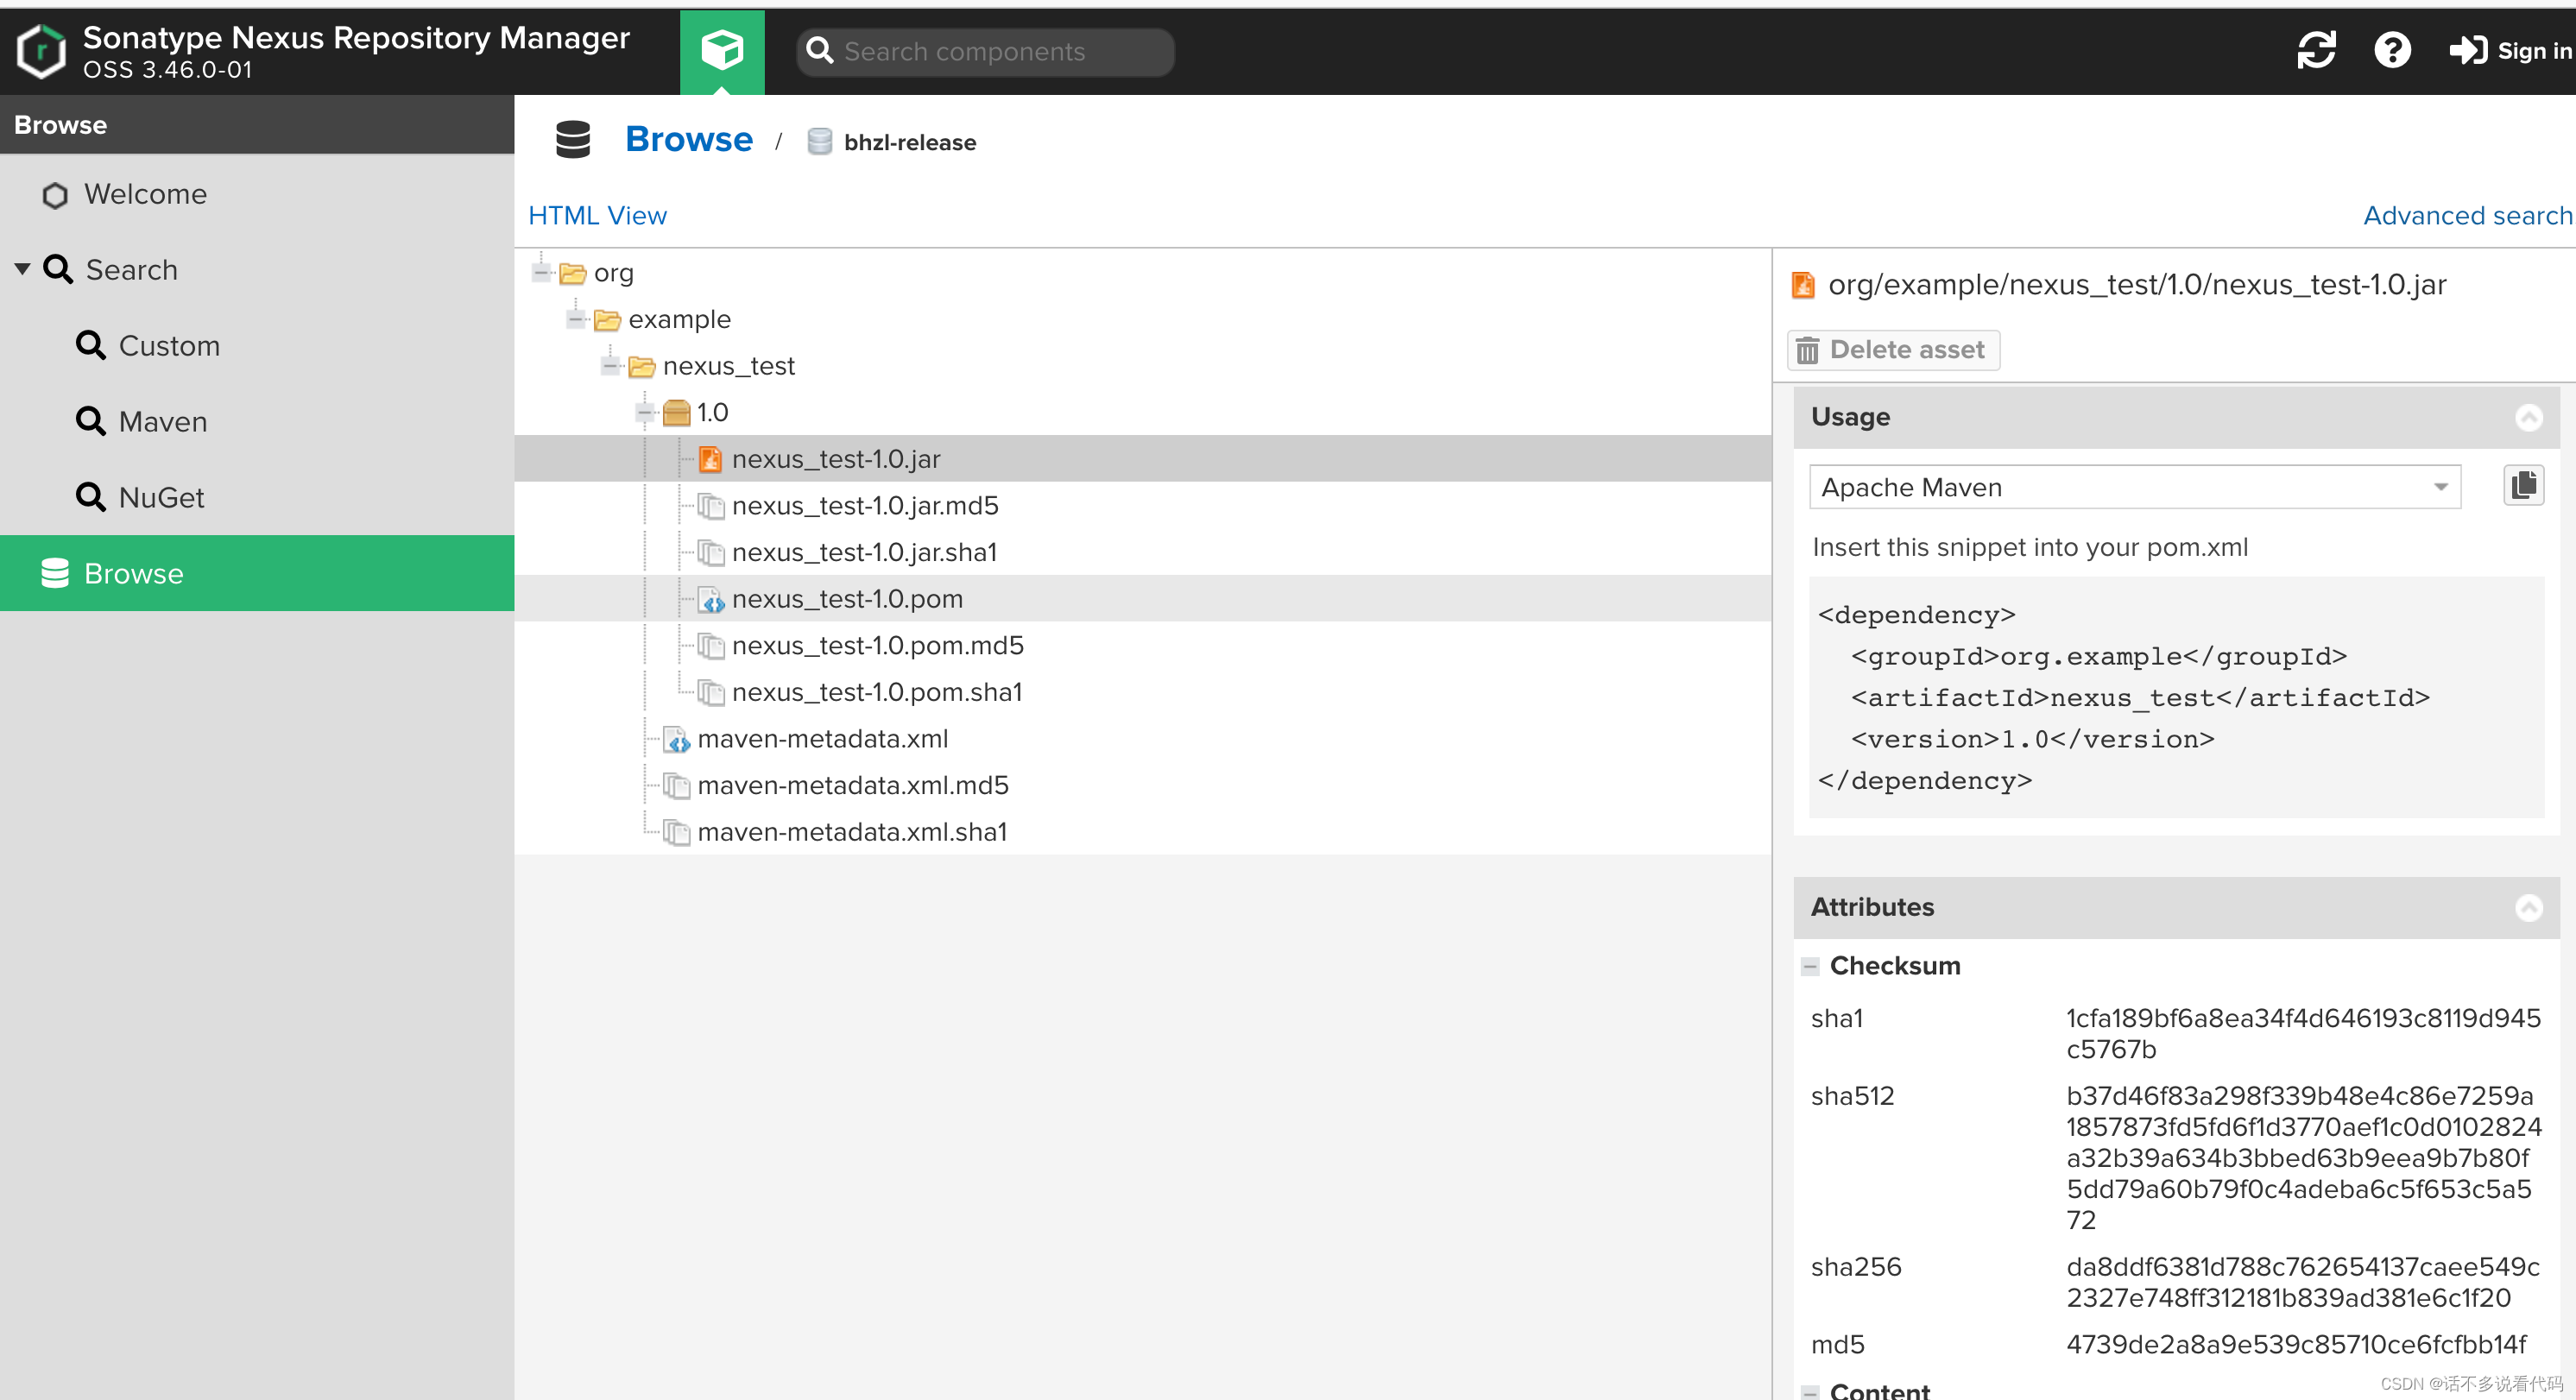Click the nexus_test-1.0.pom xml icon
This screenshot has width=2576, height=1400.
711,599
